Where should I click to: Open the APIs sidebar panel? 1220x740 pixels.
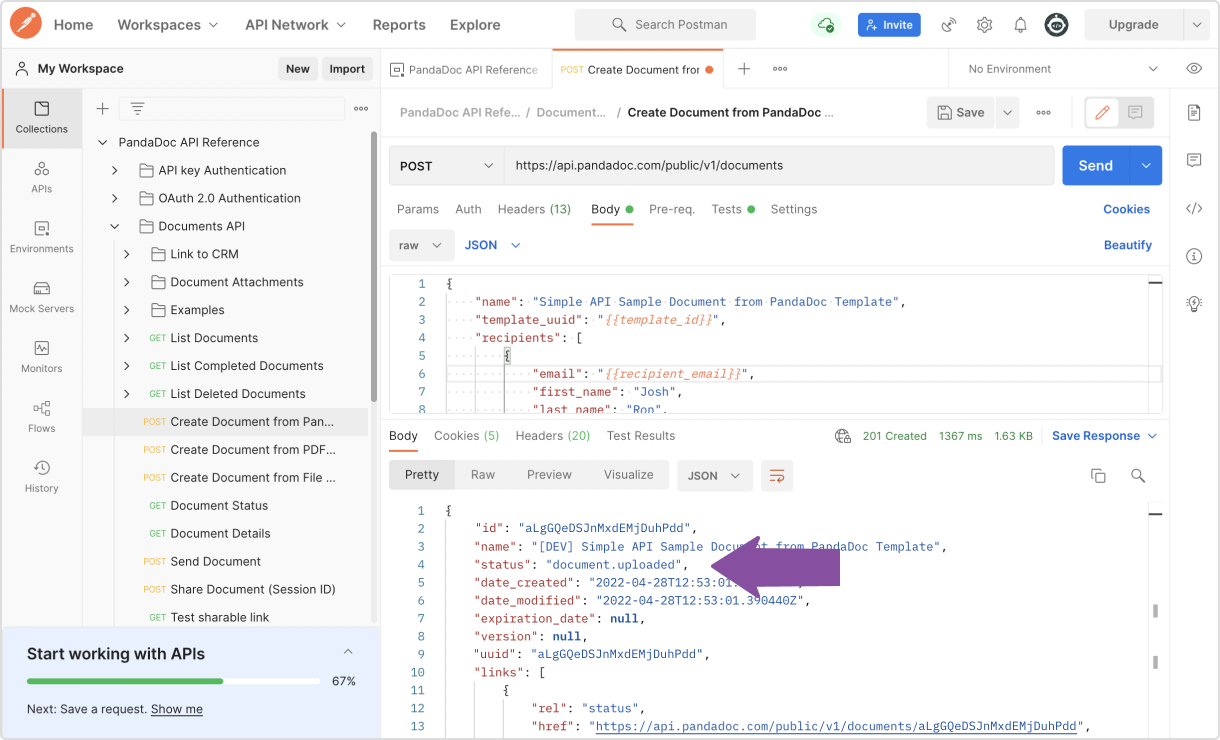41,177
